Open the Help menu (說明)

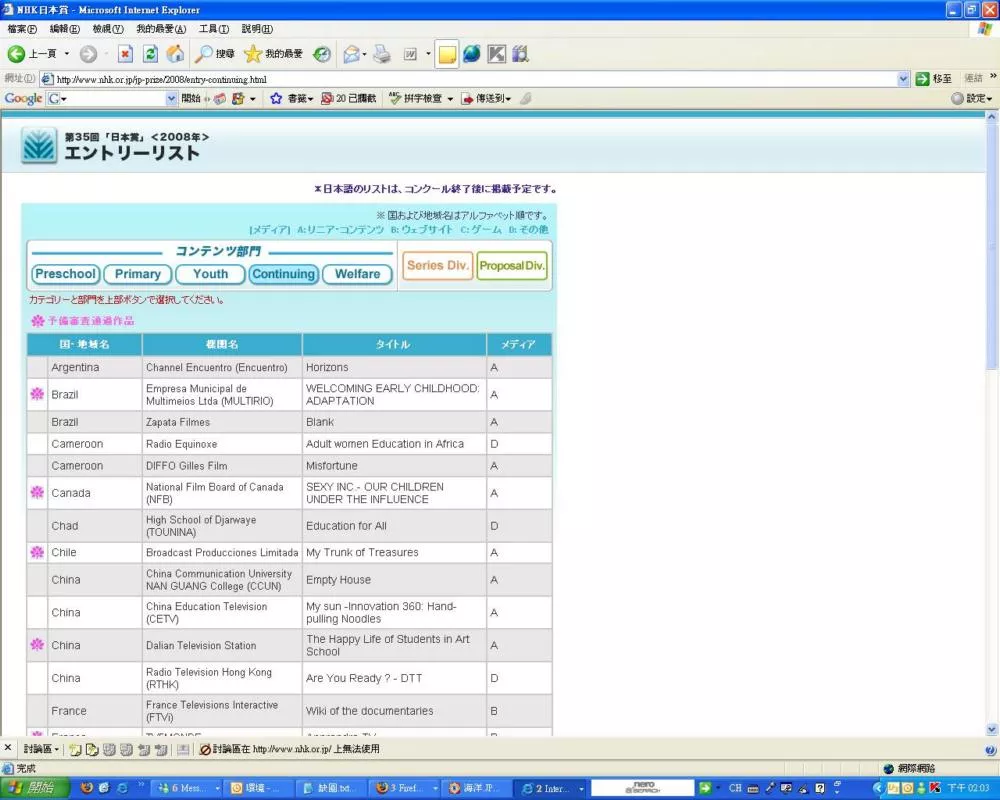[257, 29]
